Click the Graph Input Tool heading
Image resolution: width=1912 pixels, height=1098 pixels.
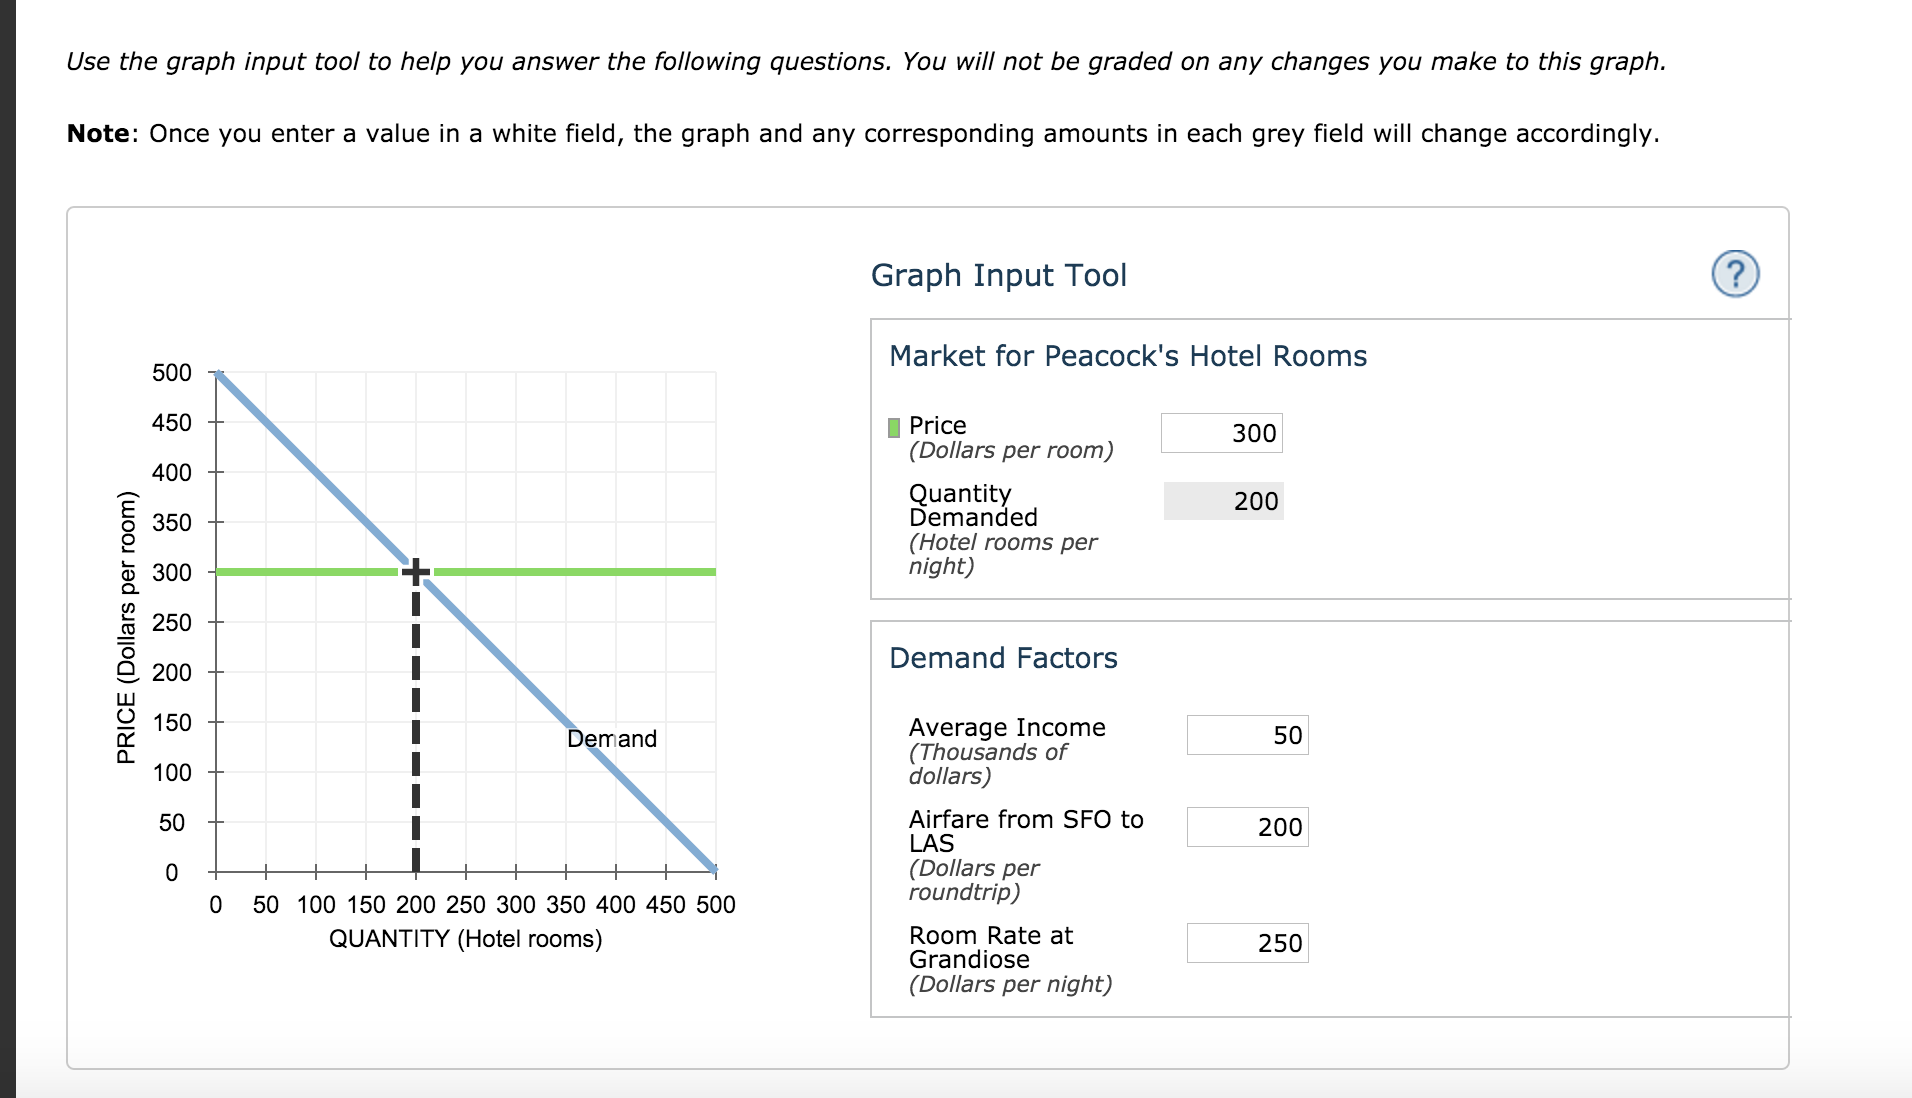tap(999, 275)
